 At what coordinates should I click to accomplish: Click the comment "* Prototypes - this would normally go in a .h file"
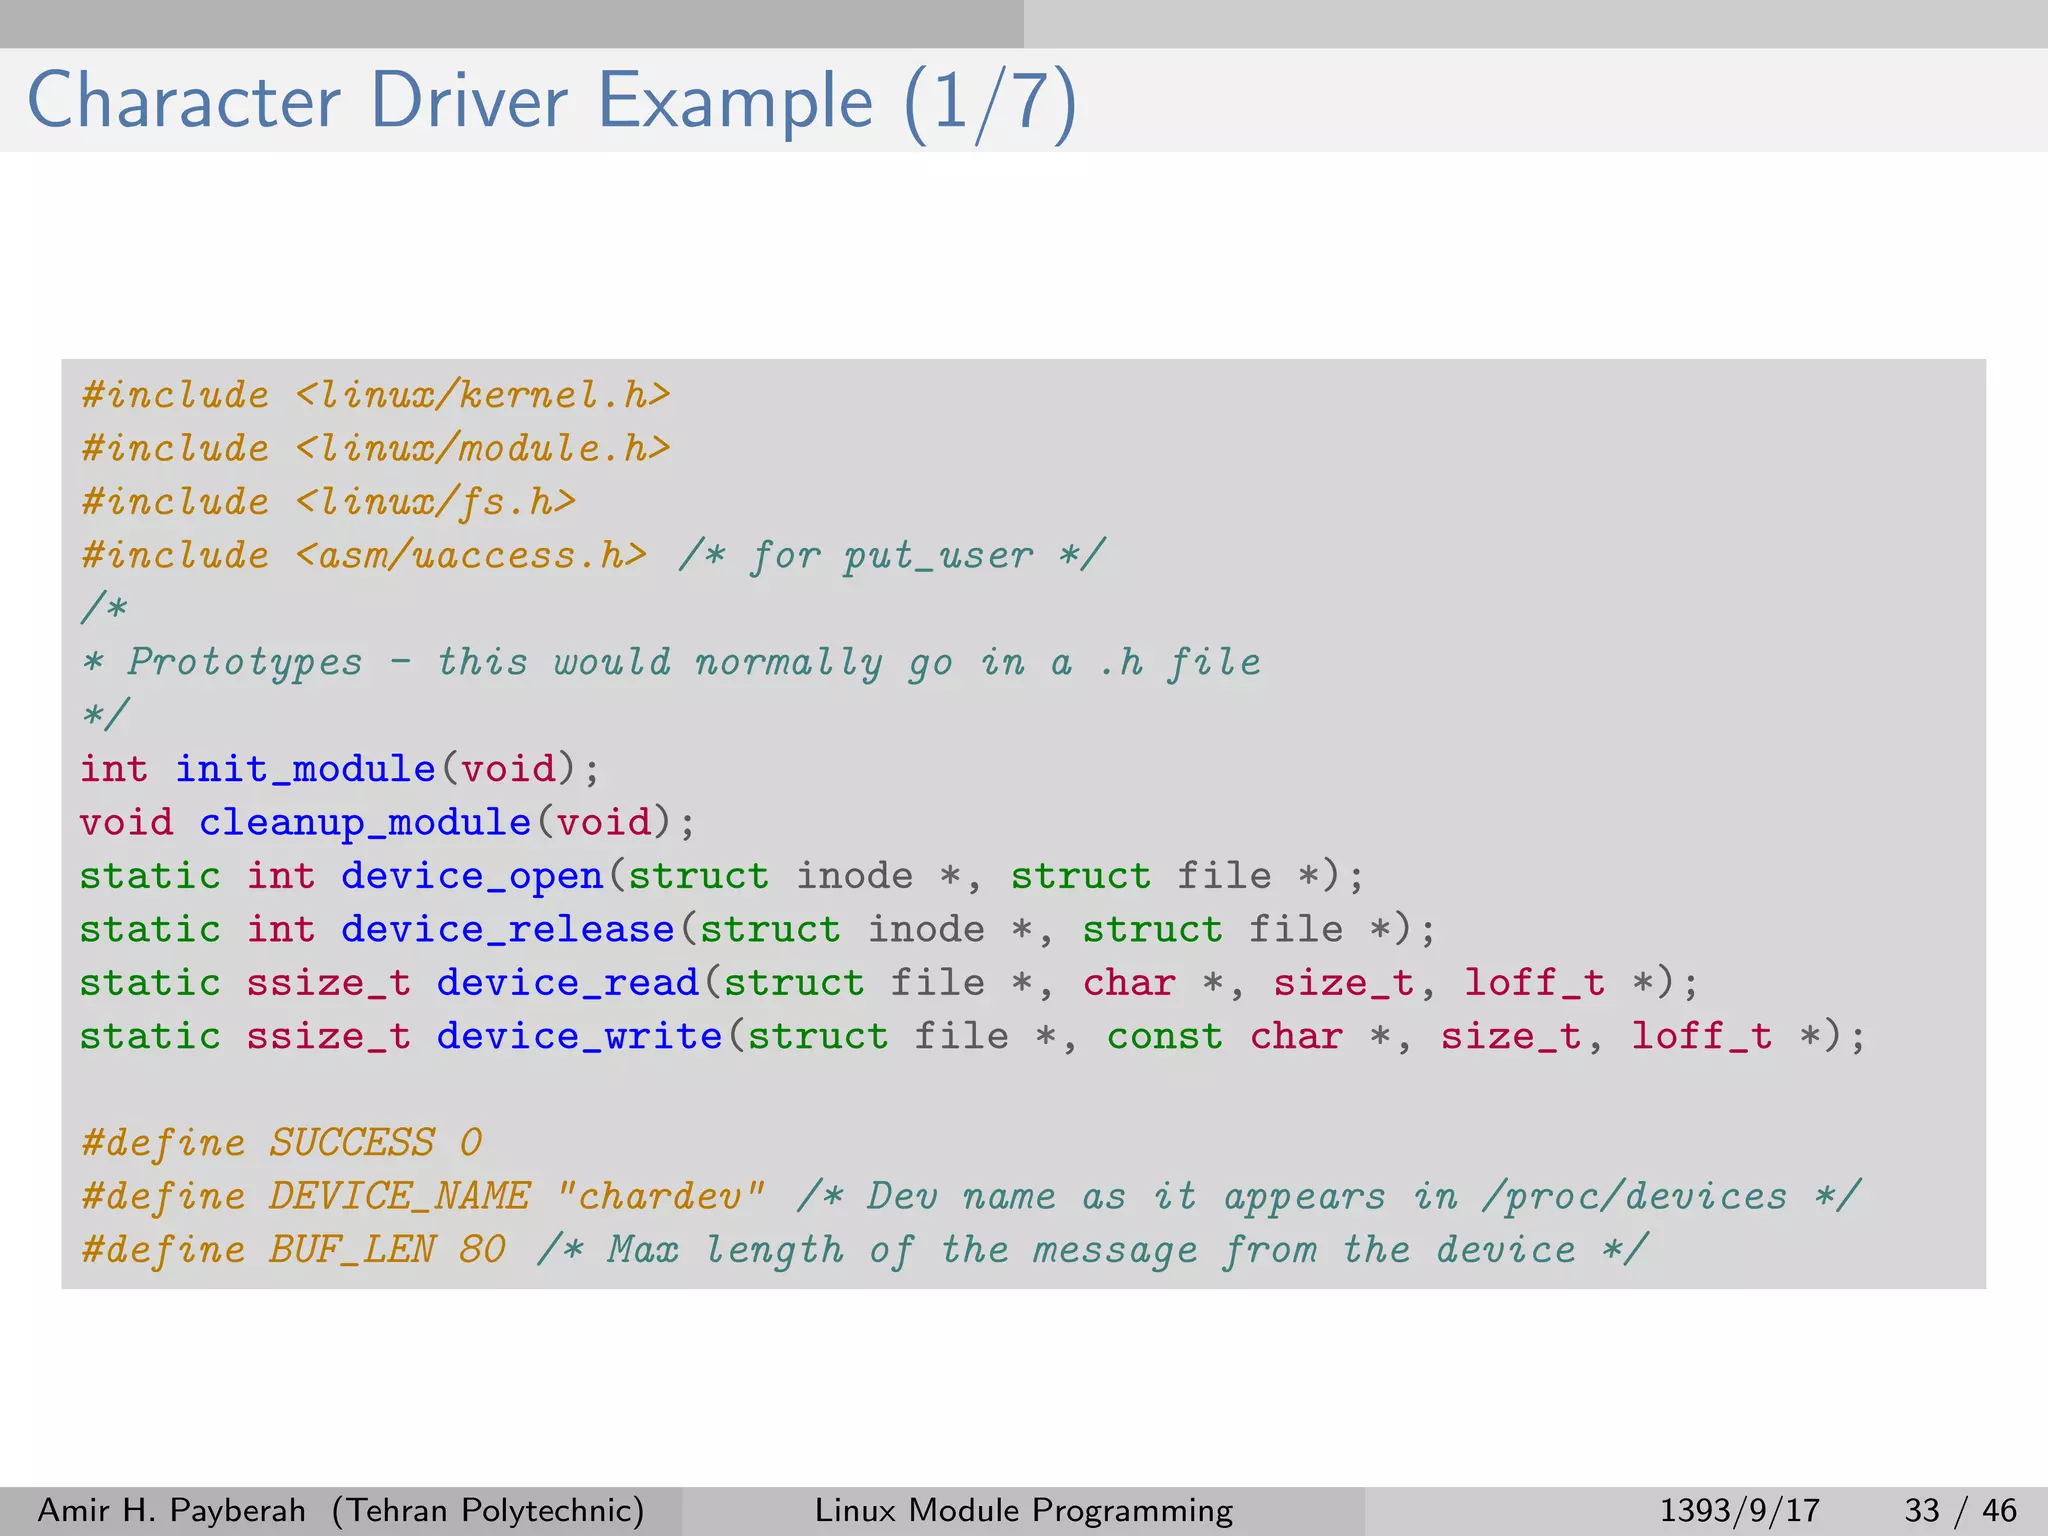pos(672,663)
